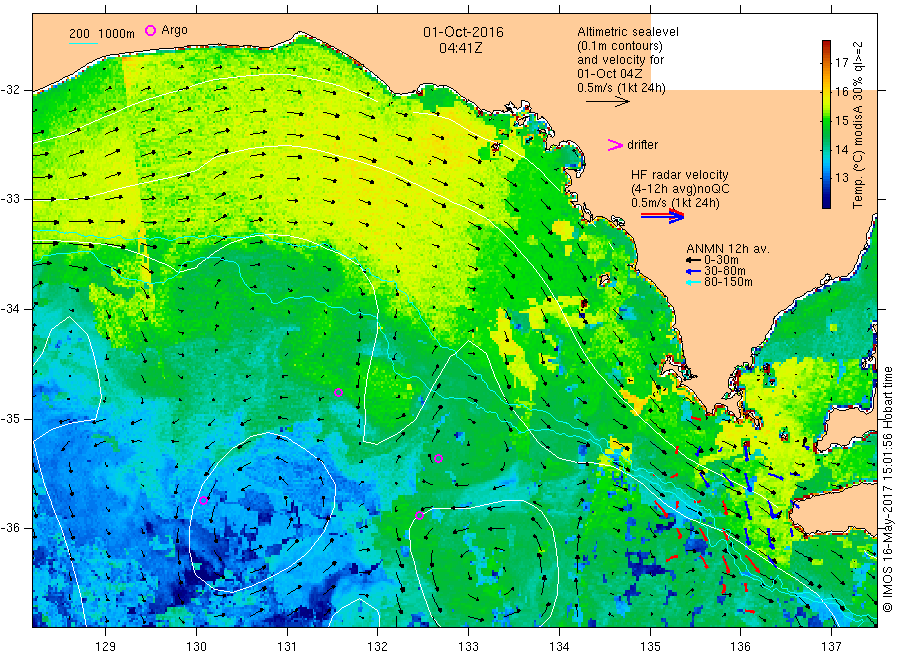Click the '30-80m' depth label
The image size is (900, 660).
point(725,271)
